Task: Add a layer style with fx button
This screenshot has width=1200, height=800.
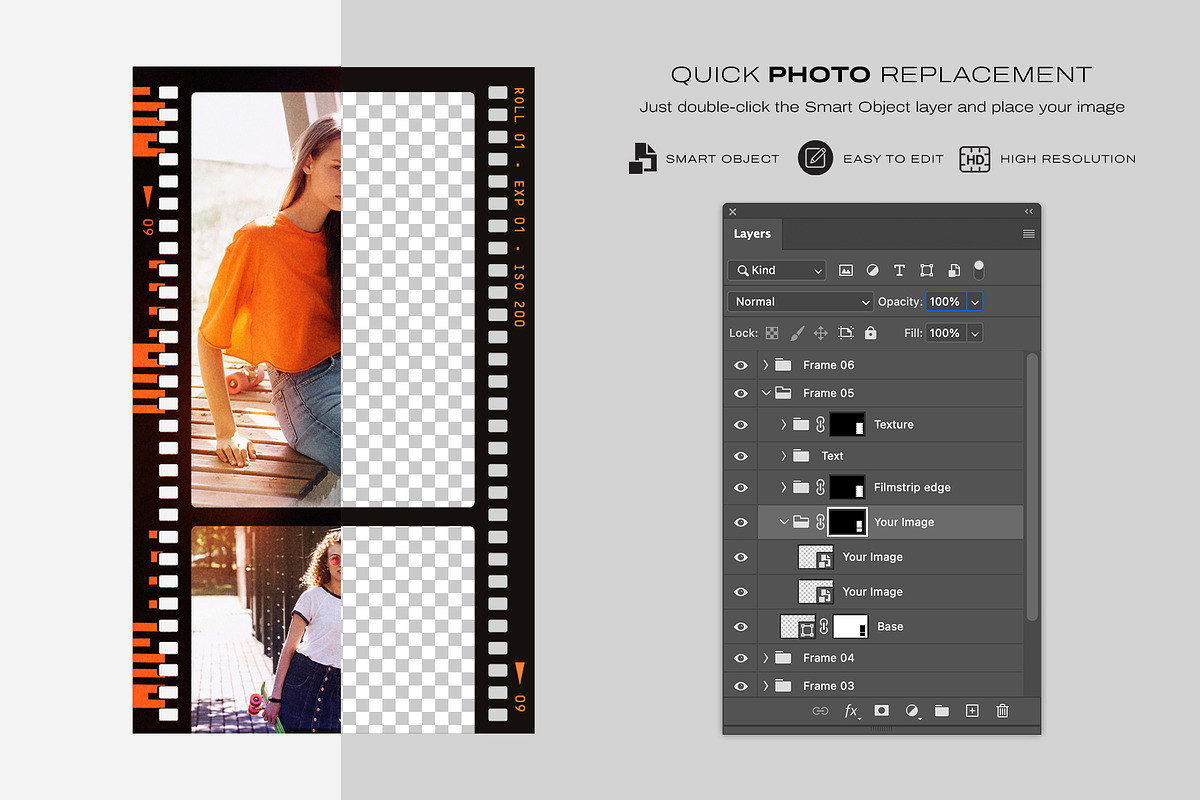Action: pos(852,711)
